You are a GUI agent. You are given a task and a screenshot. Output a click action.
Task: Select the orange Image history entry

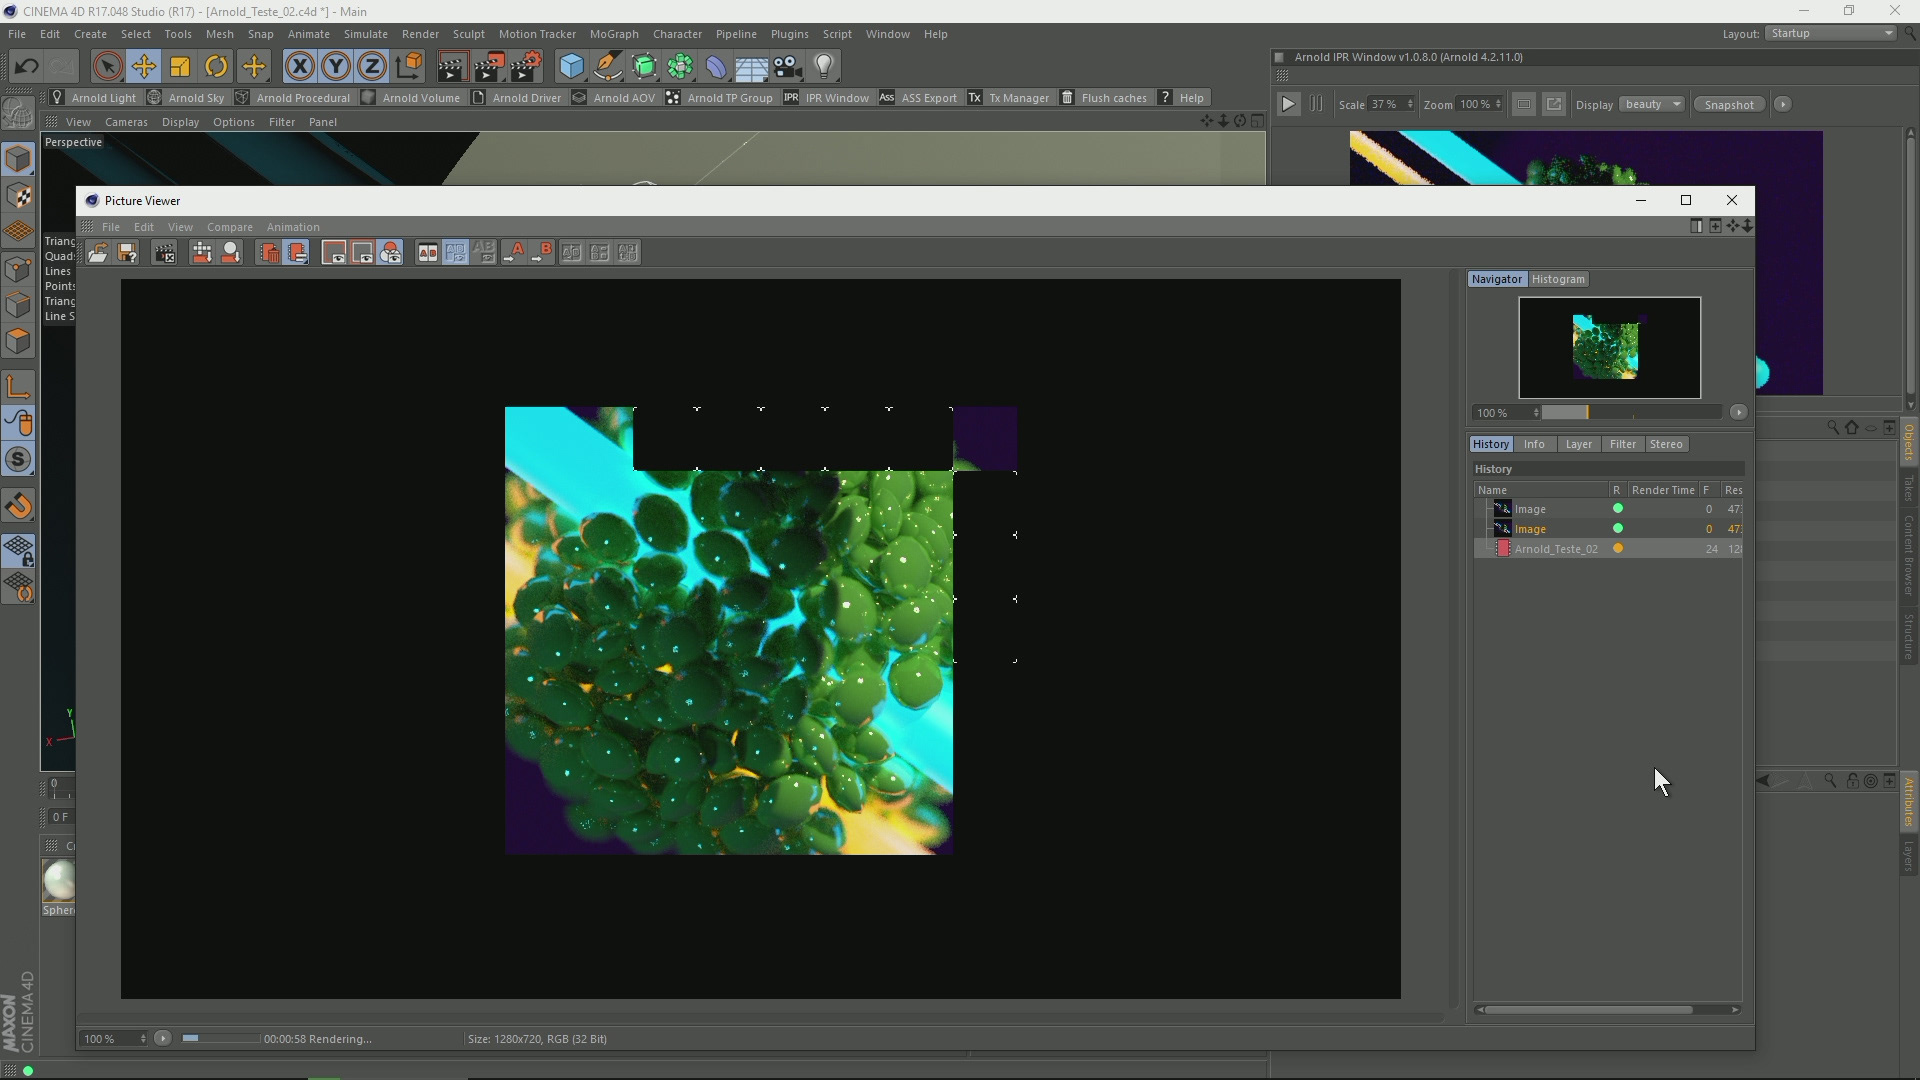(1608, 529)
